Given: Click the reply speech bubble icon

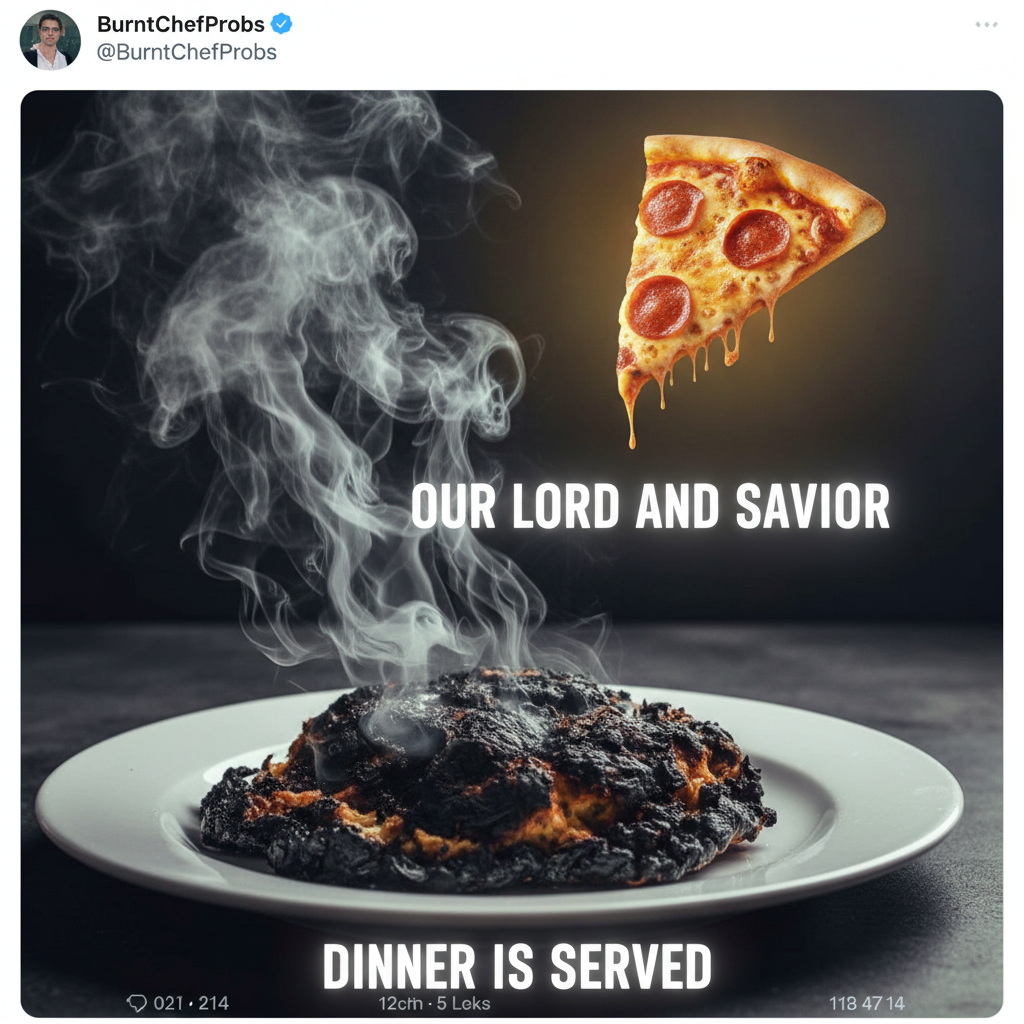Looking at the screenshot, I should pos(138,1002).
